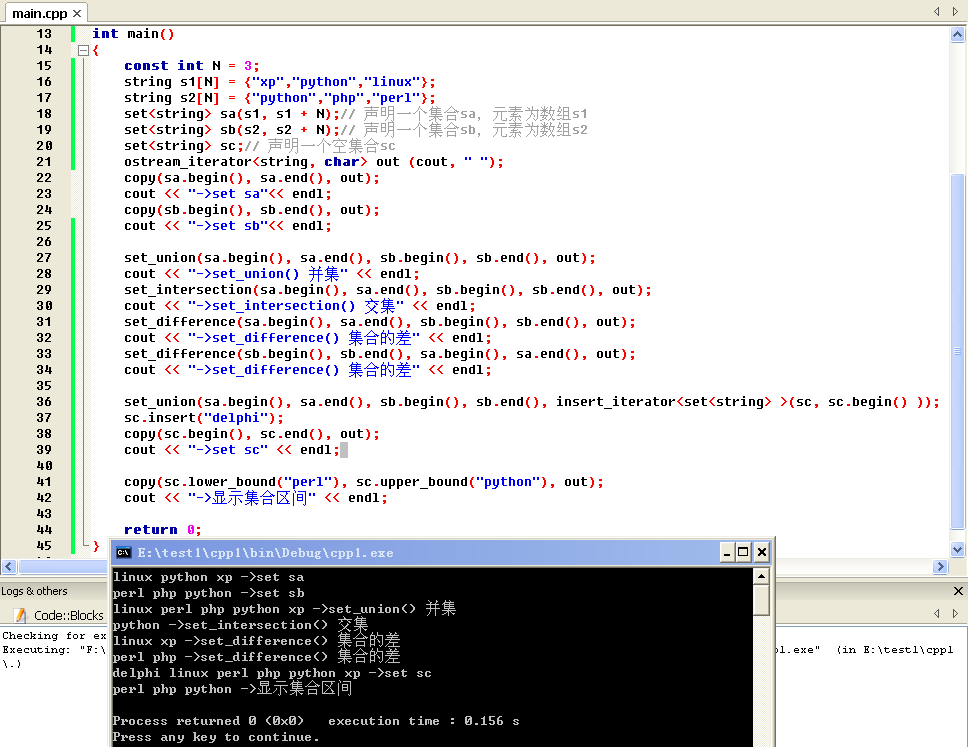This screenshot has height=747, width=968.
Task: Close the main.cpp editor tab
Action: pyautogui.click(x=77, y=13)
